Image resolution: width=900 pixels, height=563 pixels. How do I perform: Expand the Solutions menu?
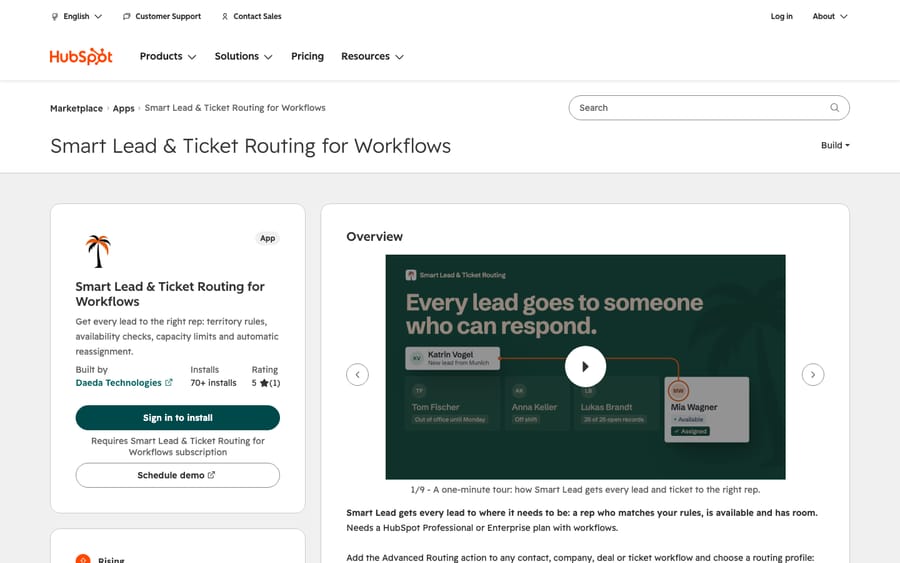[x=243, y=56]
